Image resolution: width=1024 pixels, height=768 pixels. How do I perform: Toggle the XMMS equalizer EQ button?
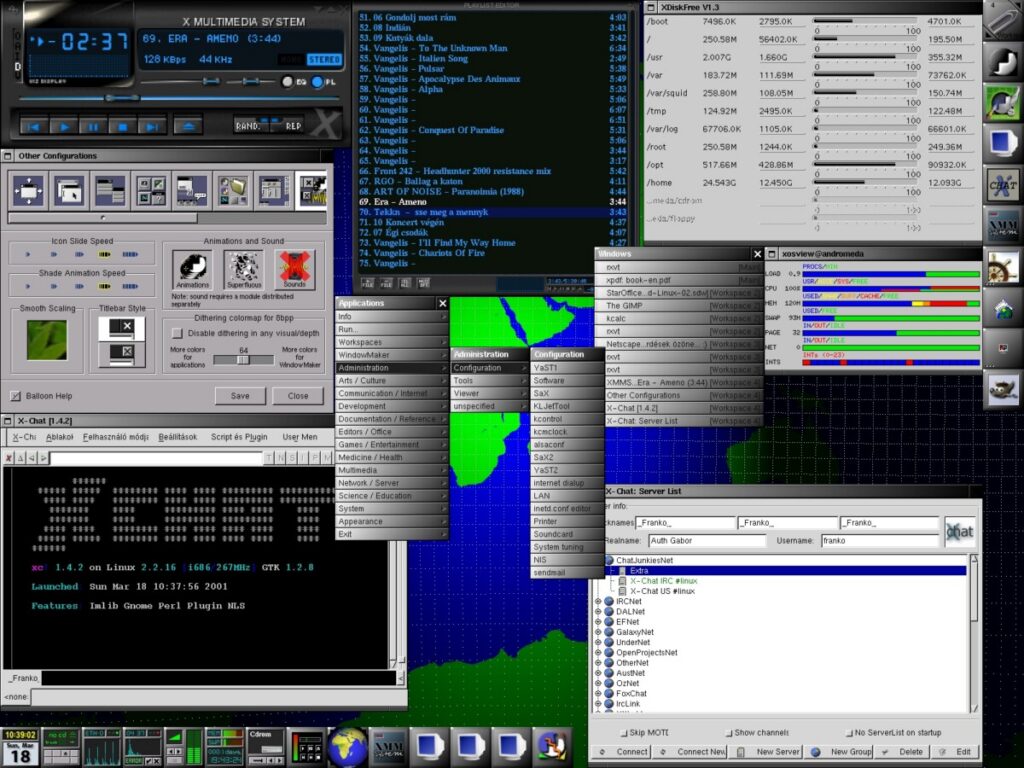pos(287,82)
